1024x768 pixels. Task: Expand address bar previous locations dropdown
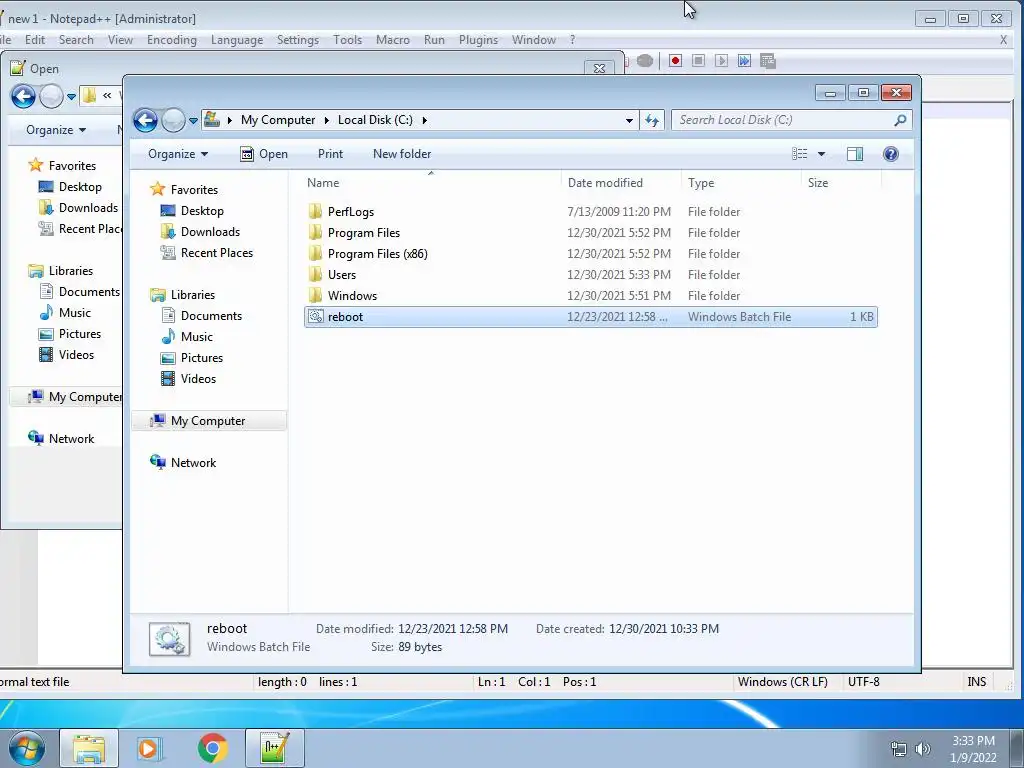pos(629,120)
